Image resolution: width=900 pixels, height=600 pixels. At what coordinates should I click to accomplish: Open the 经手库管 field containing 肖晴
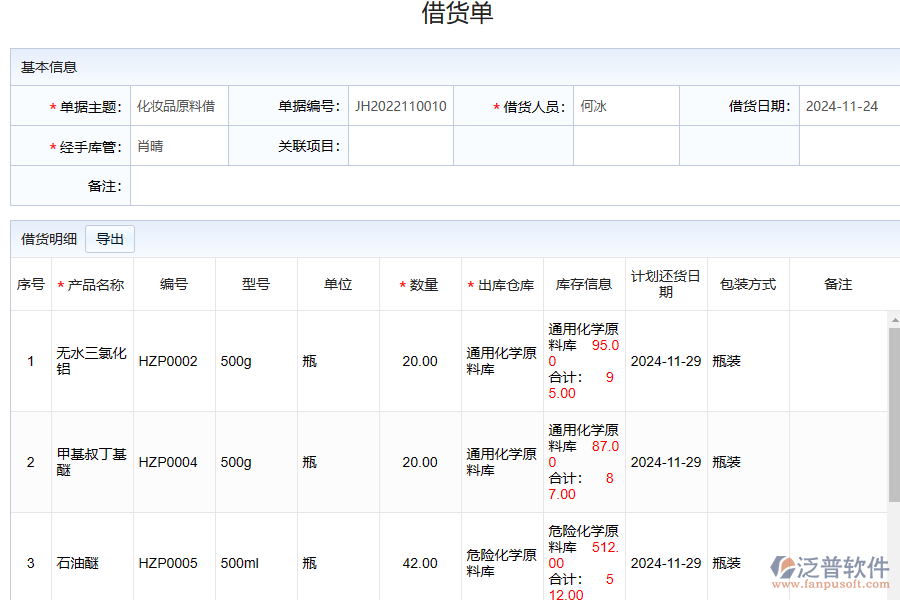tap(179, 146)
